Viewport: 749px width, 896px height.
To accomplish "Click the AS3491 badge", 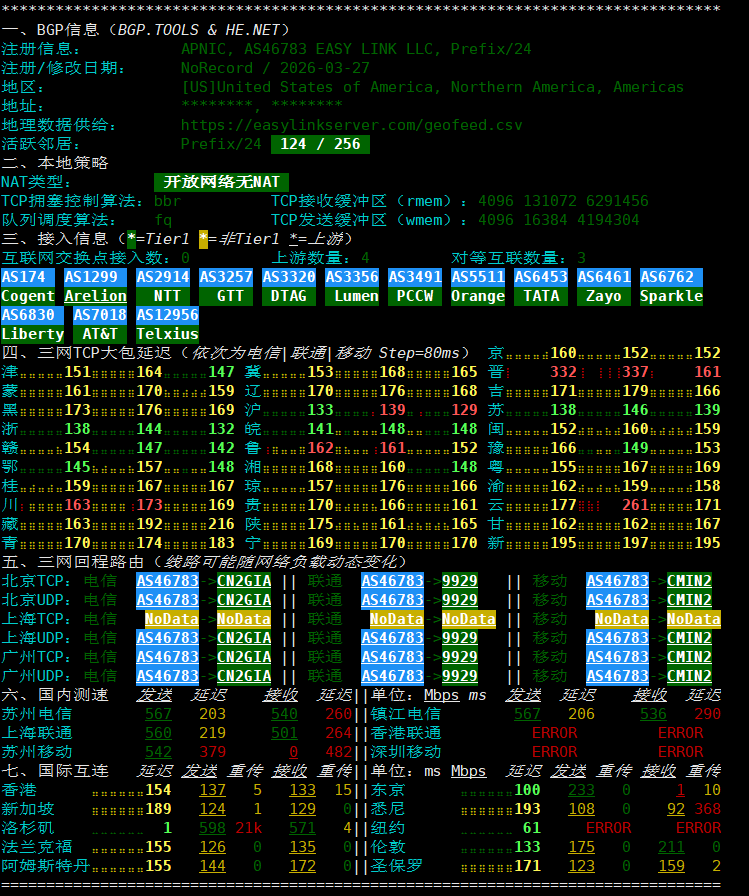I will pyautogui.click(x=415, y=277).
